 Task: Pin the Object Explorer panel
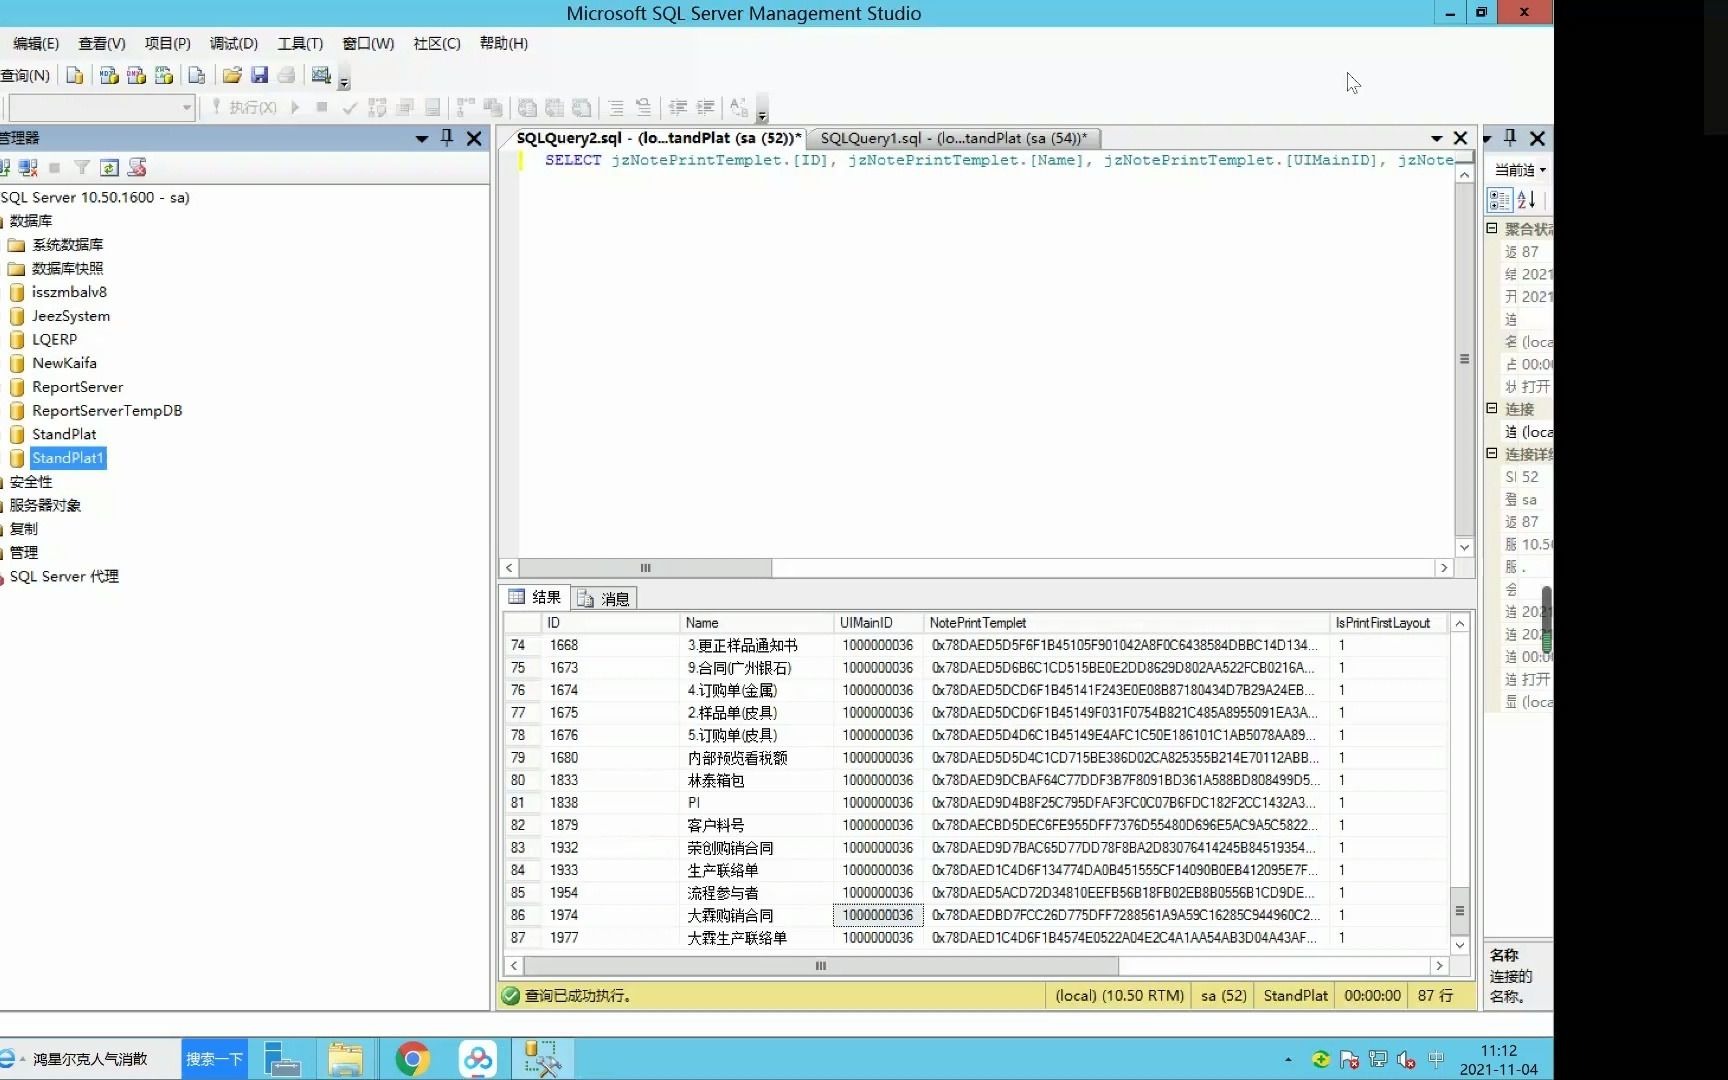[x=447, y=138]
